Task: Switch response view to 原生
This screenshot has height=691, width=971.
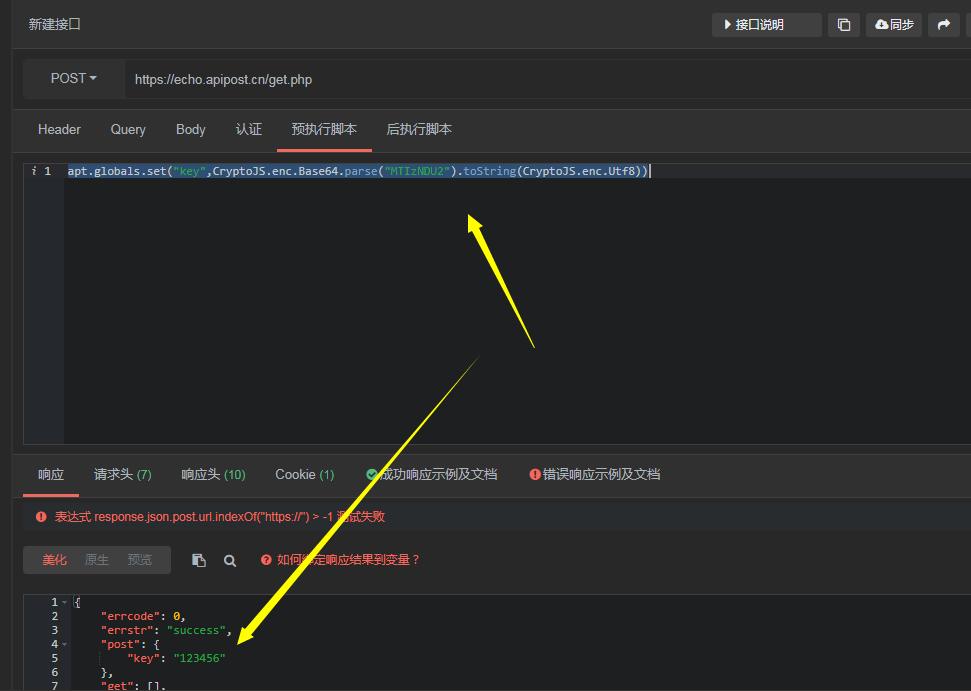Action: tap(97, 560)
